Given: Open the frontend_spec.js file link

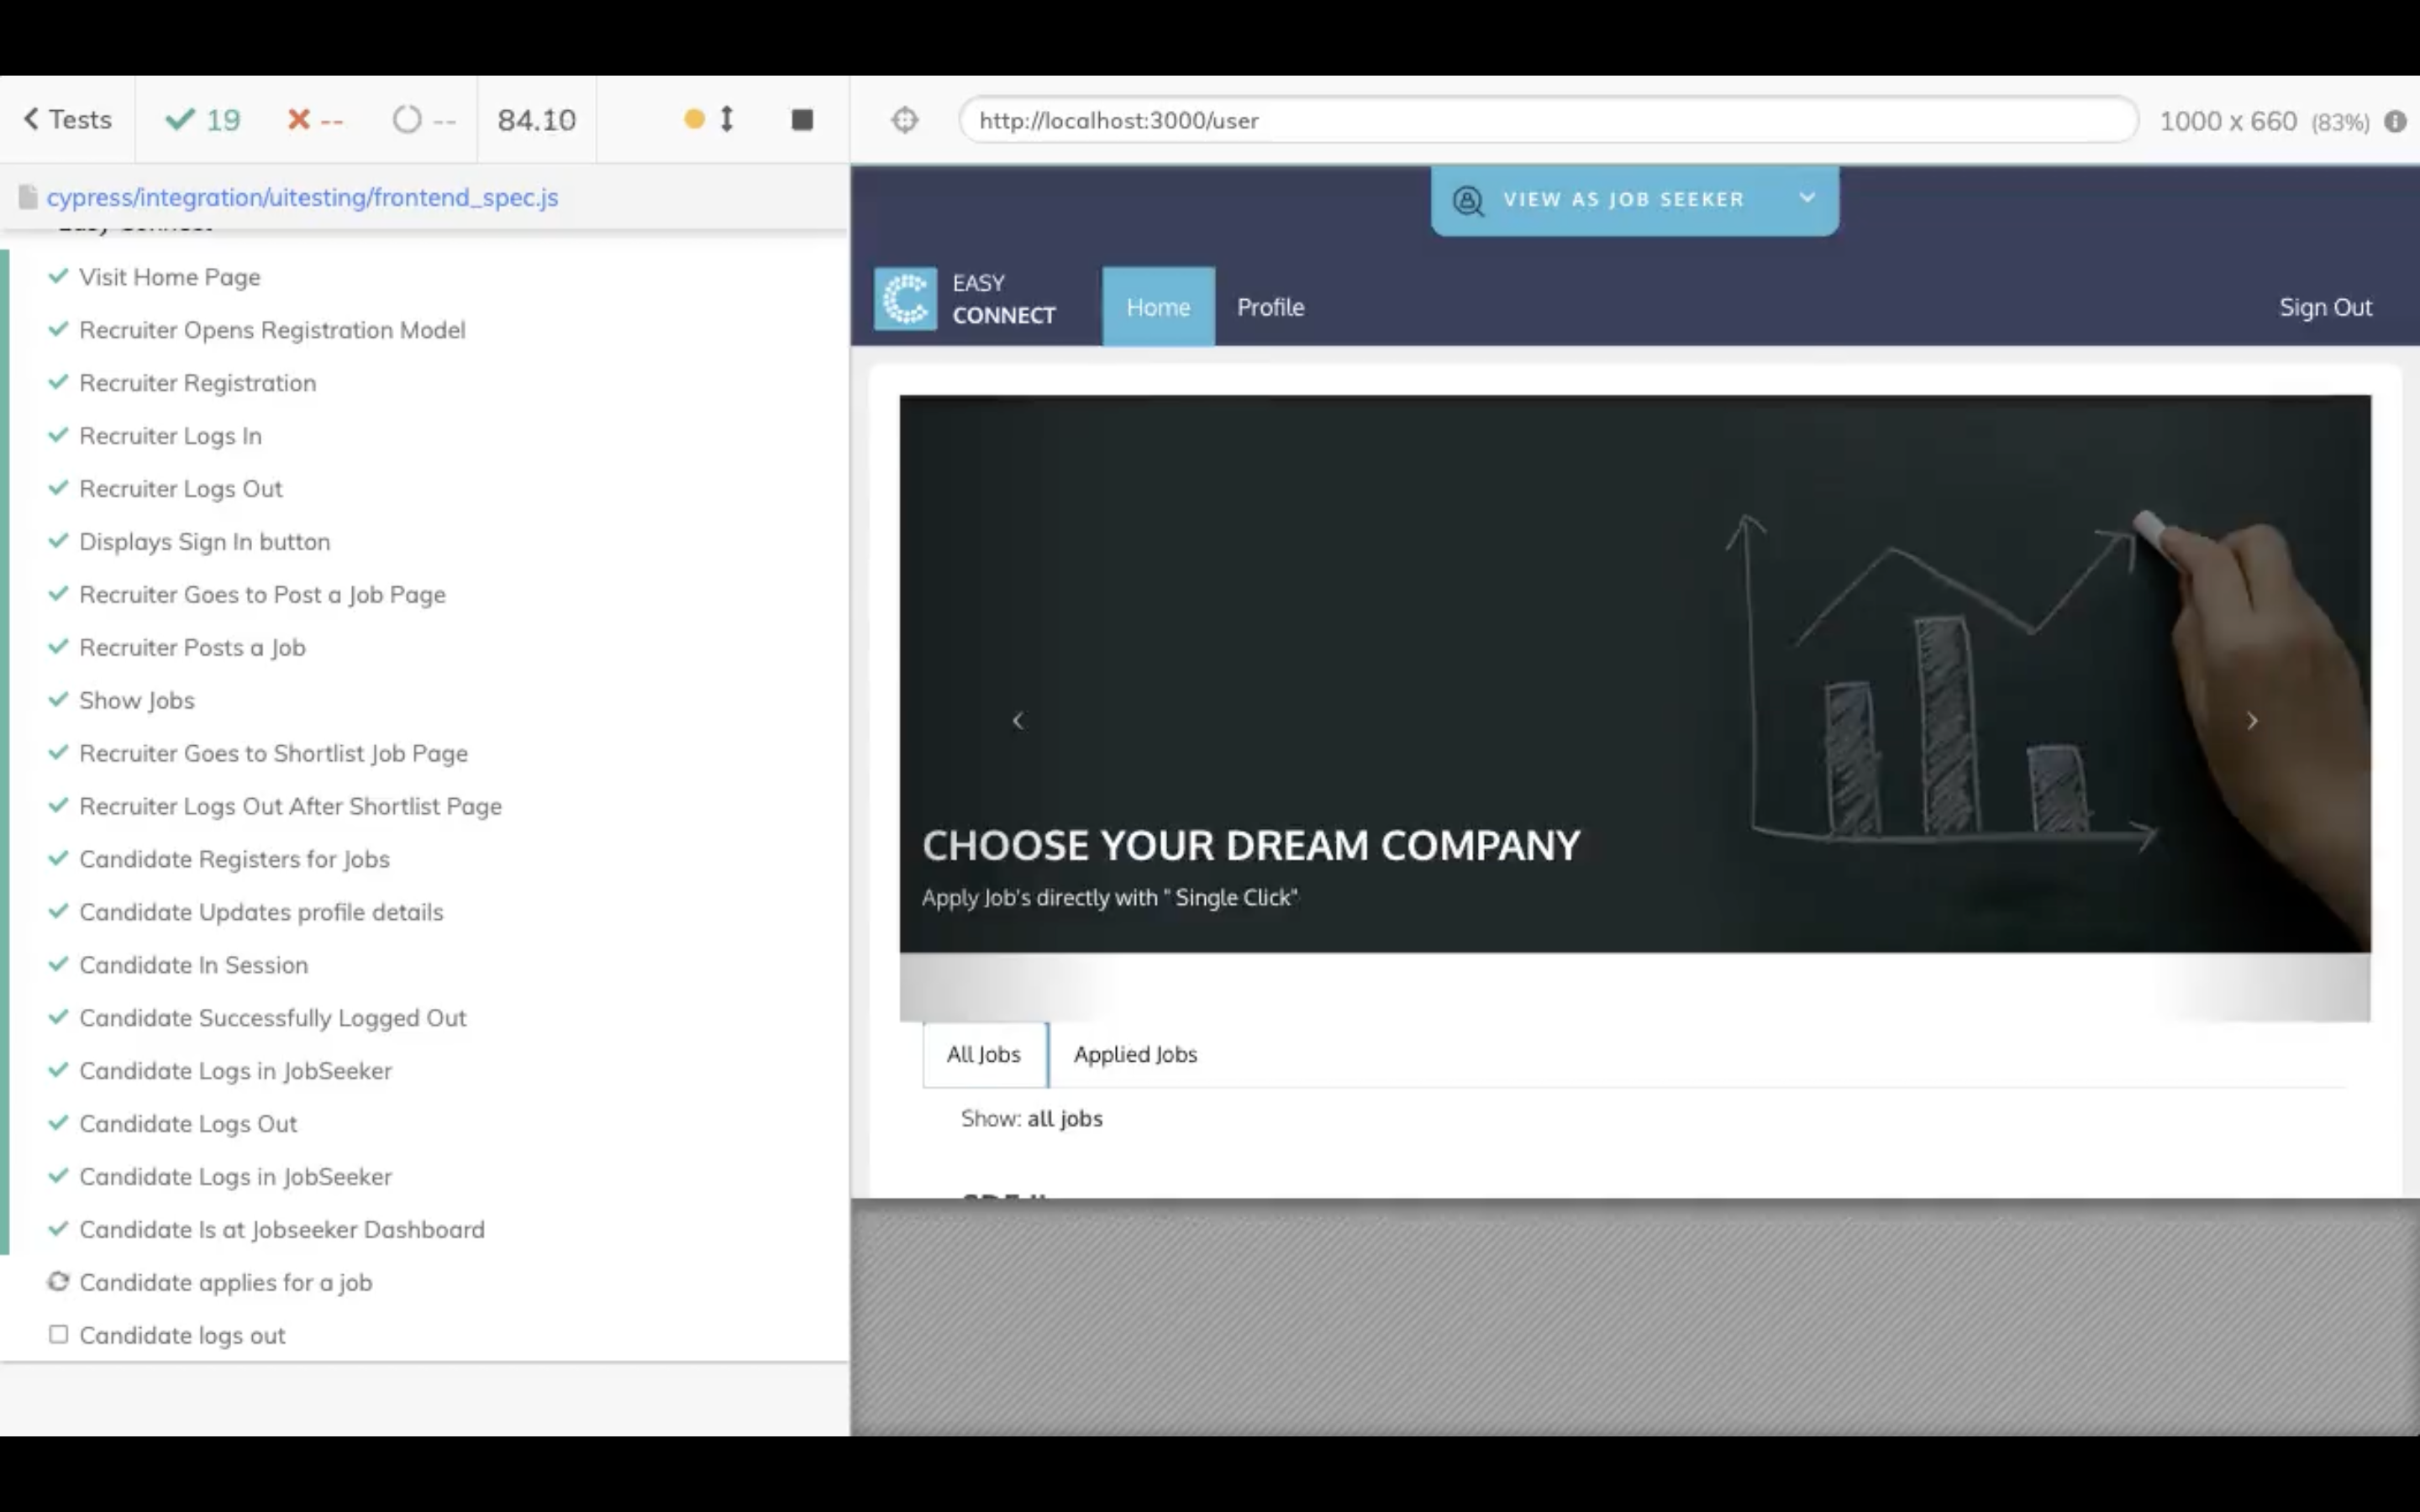Looking at the screenshot, I should pos(302,197).
